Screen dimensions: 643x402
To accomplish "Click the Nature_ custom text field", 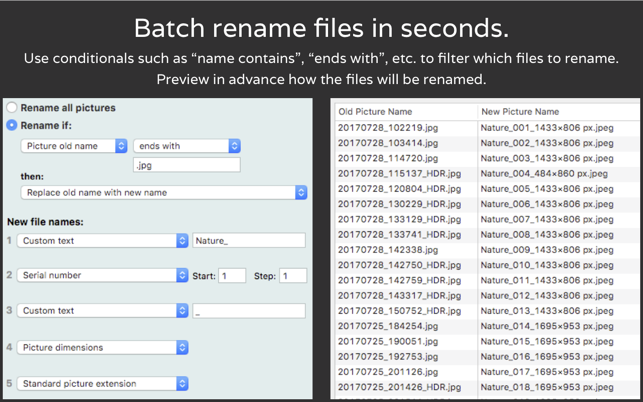I will (x=249, y=241).
